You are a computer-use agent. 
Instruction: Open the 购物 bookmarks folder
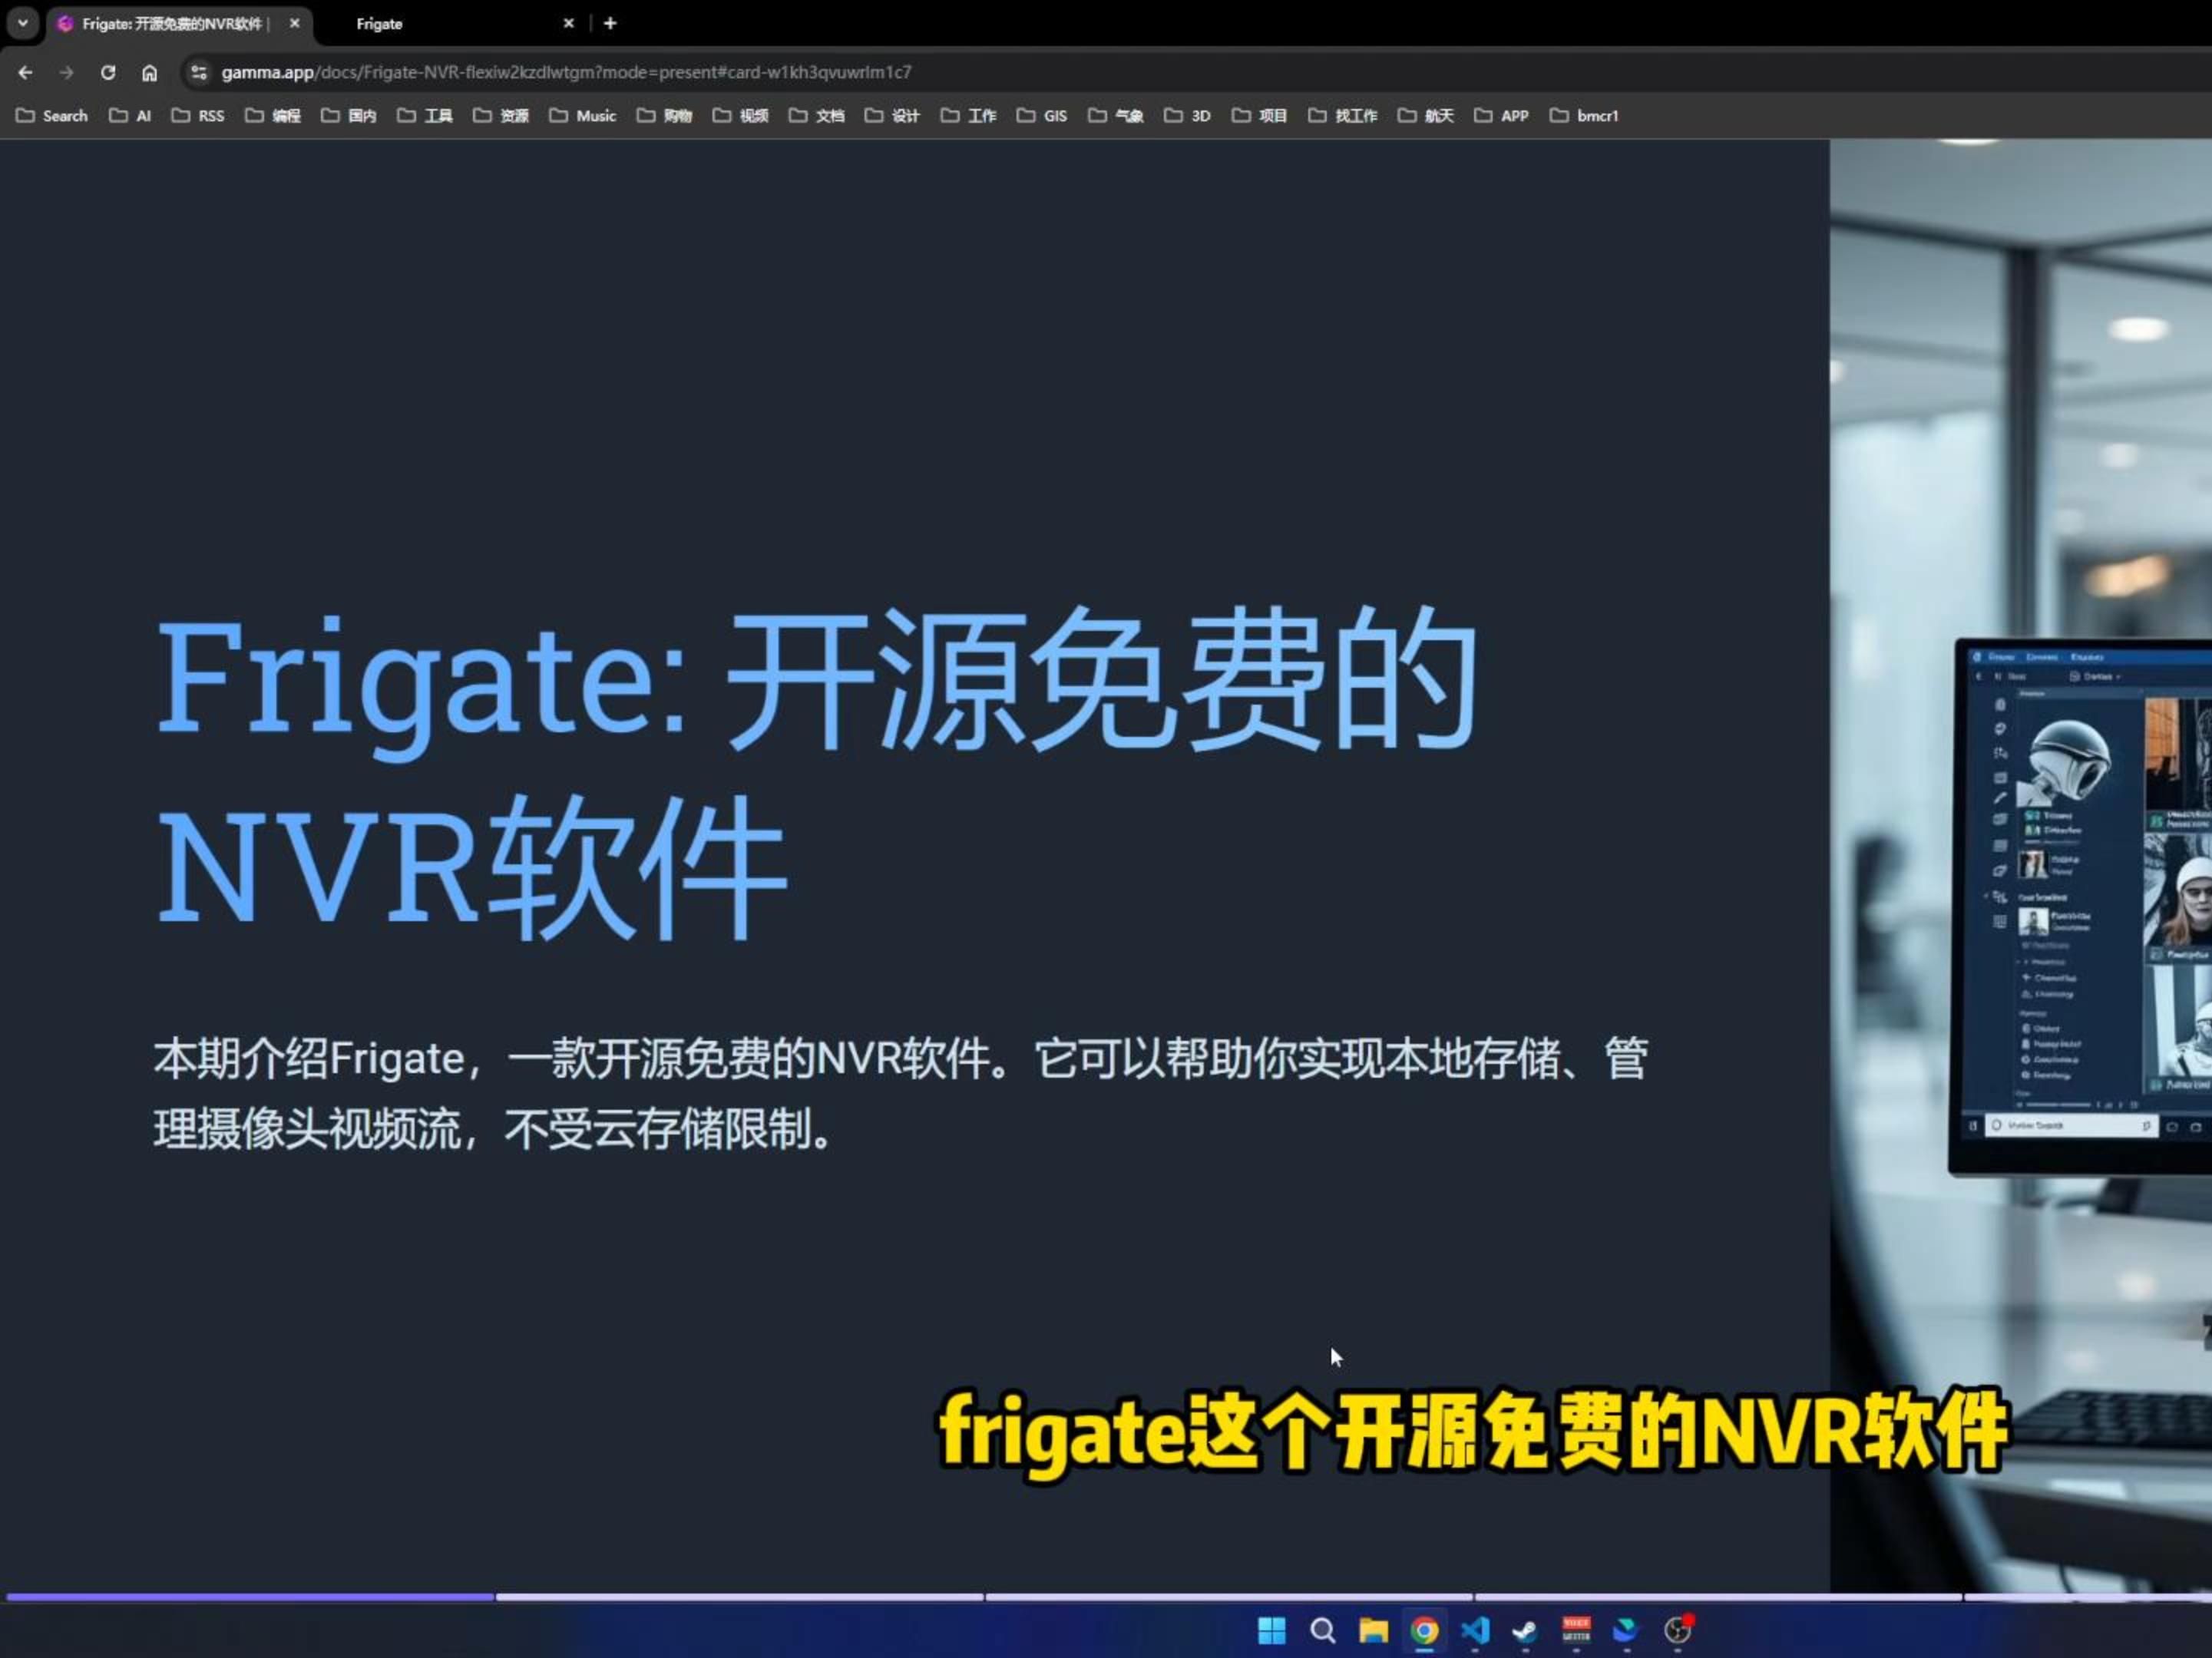point(665,116)
